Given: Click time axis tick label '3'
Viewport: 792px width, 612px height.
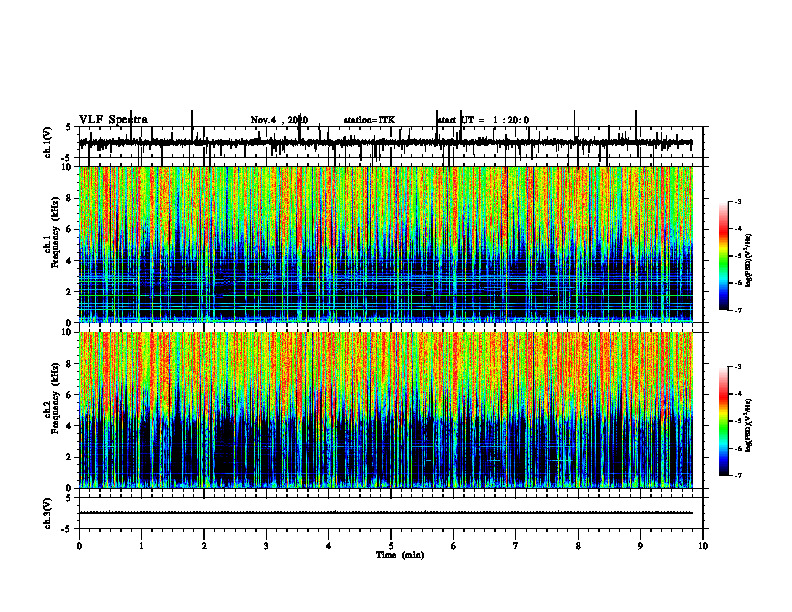Looking at the screenshot, I should [266, 546].
